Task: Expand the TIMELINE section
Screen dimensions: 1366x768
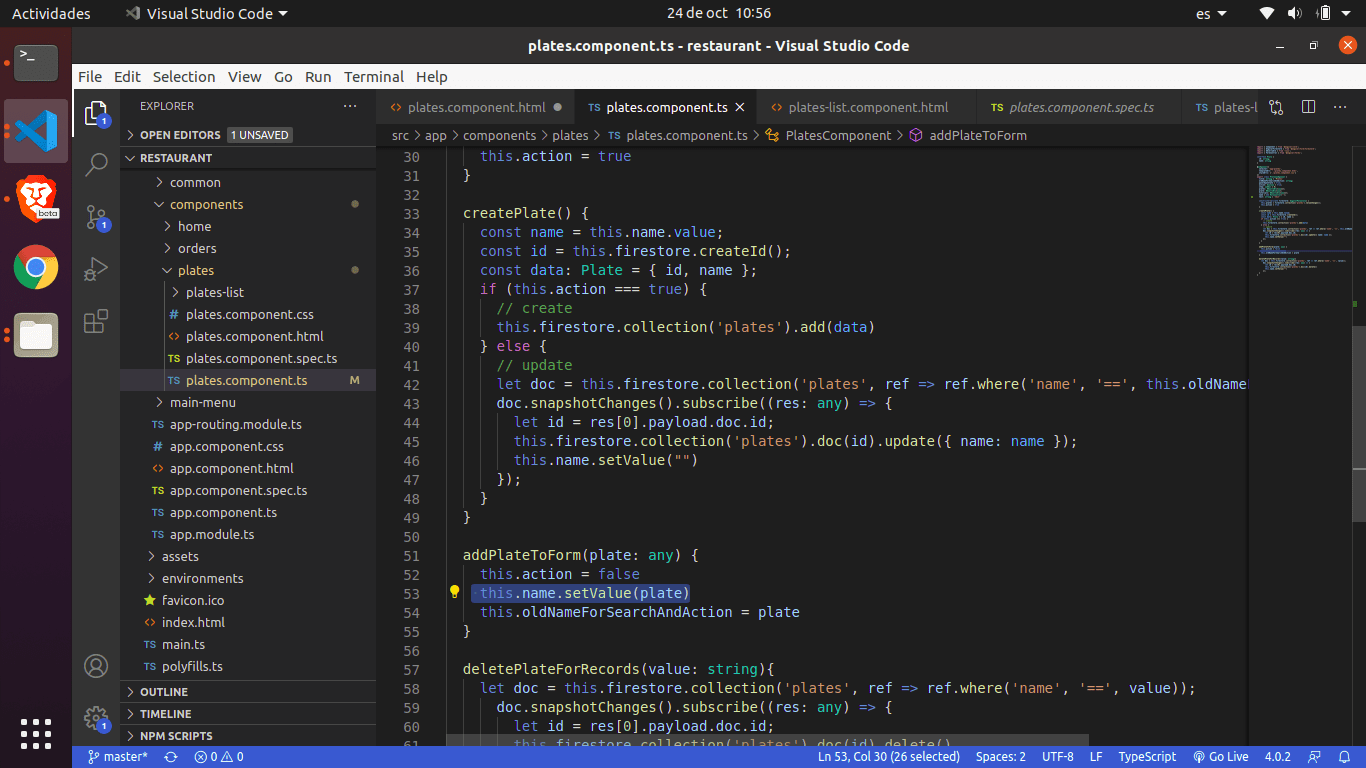Action: 165,714
